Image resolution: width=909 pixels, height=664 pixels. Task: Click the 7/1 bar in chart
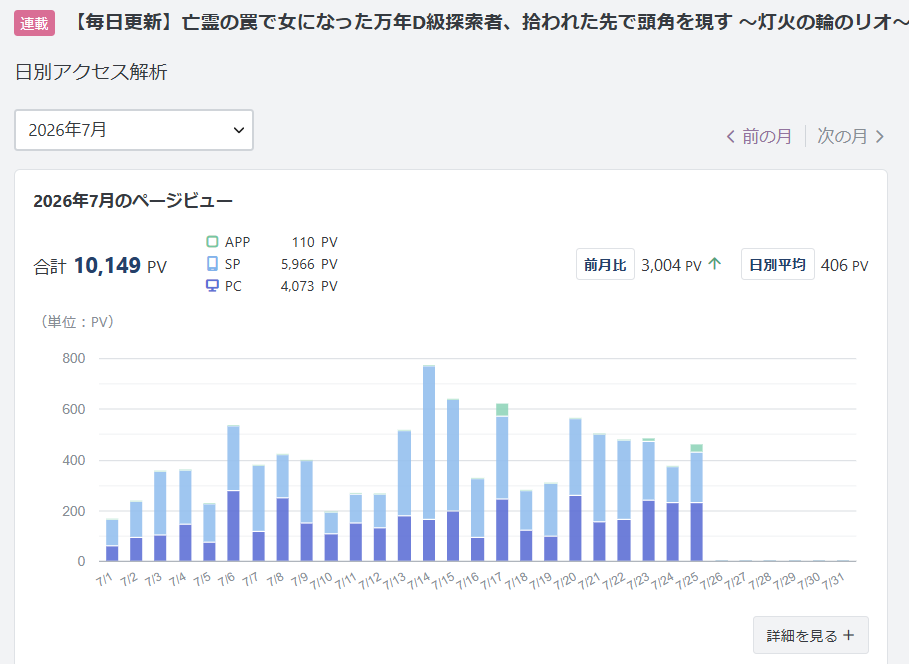(x=112, y=540)
